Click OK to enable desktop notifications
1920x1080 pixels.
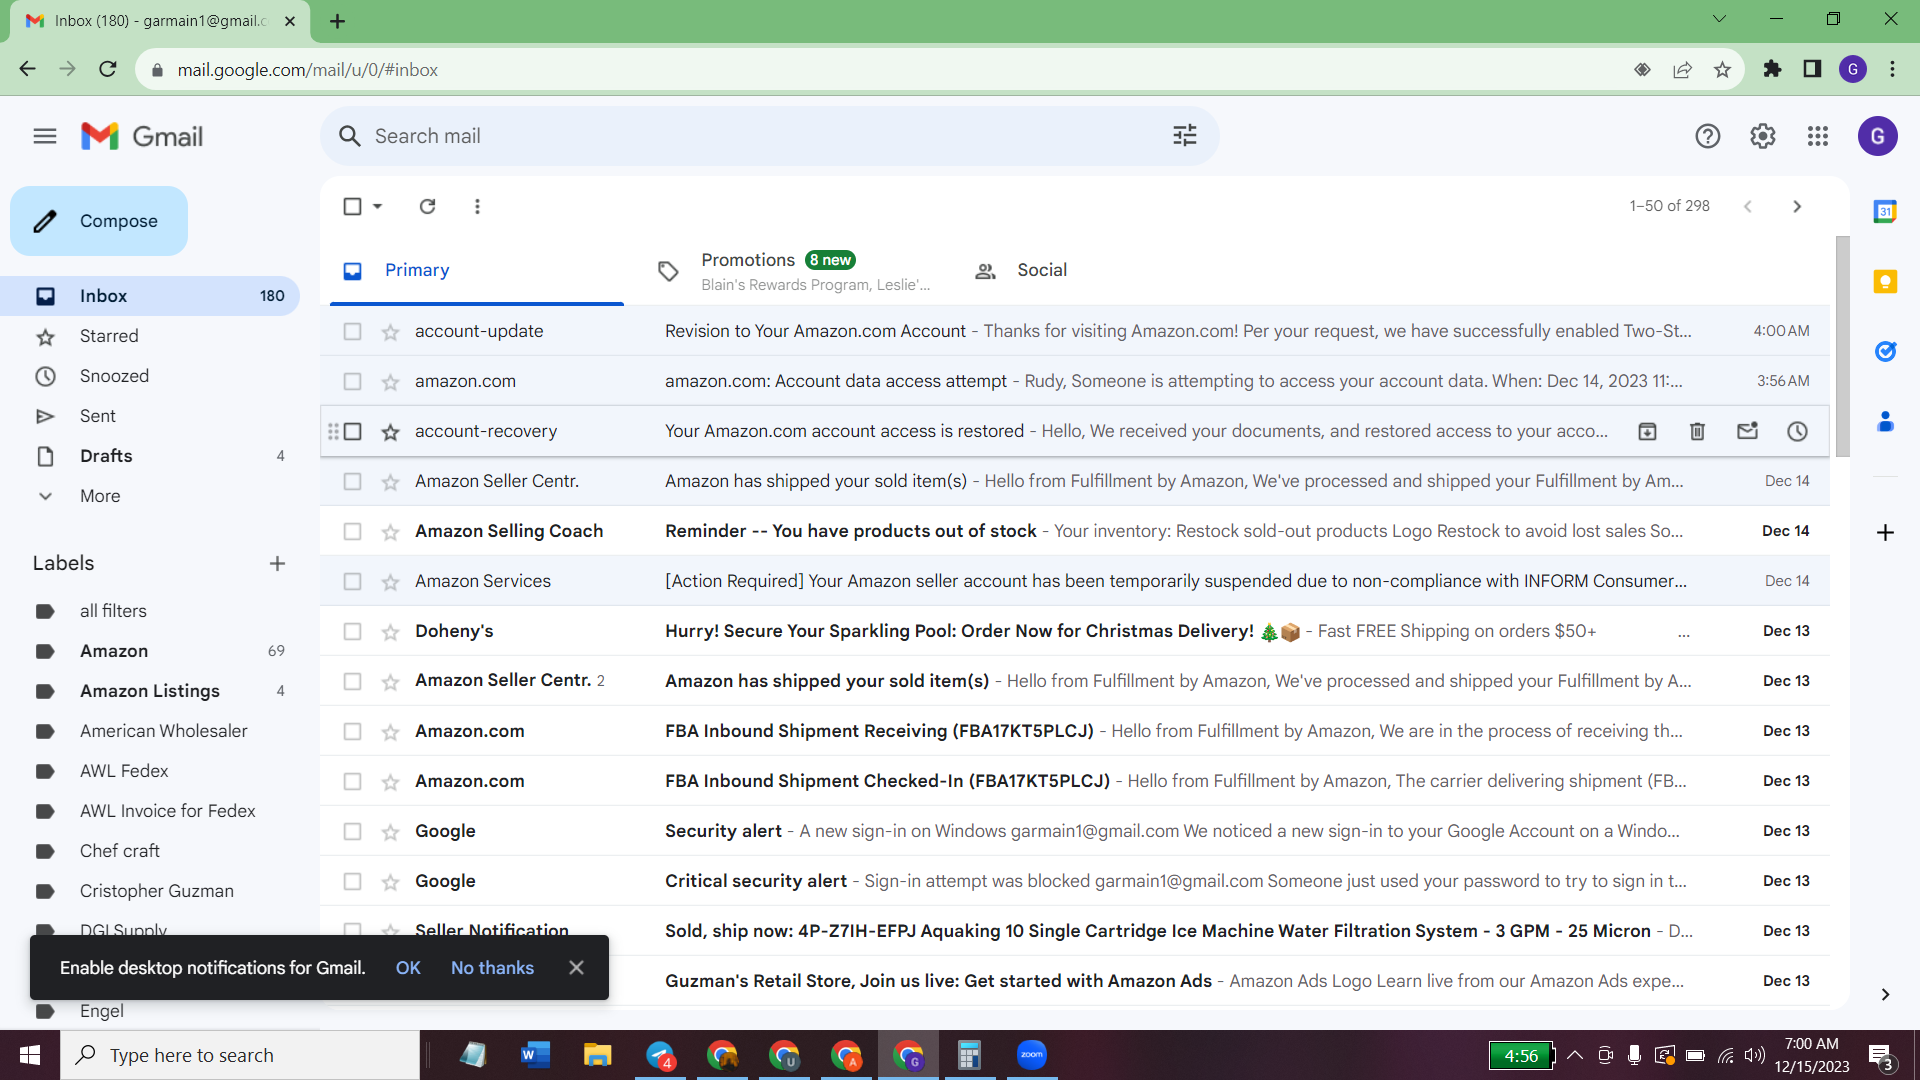click(408, 968)
